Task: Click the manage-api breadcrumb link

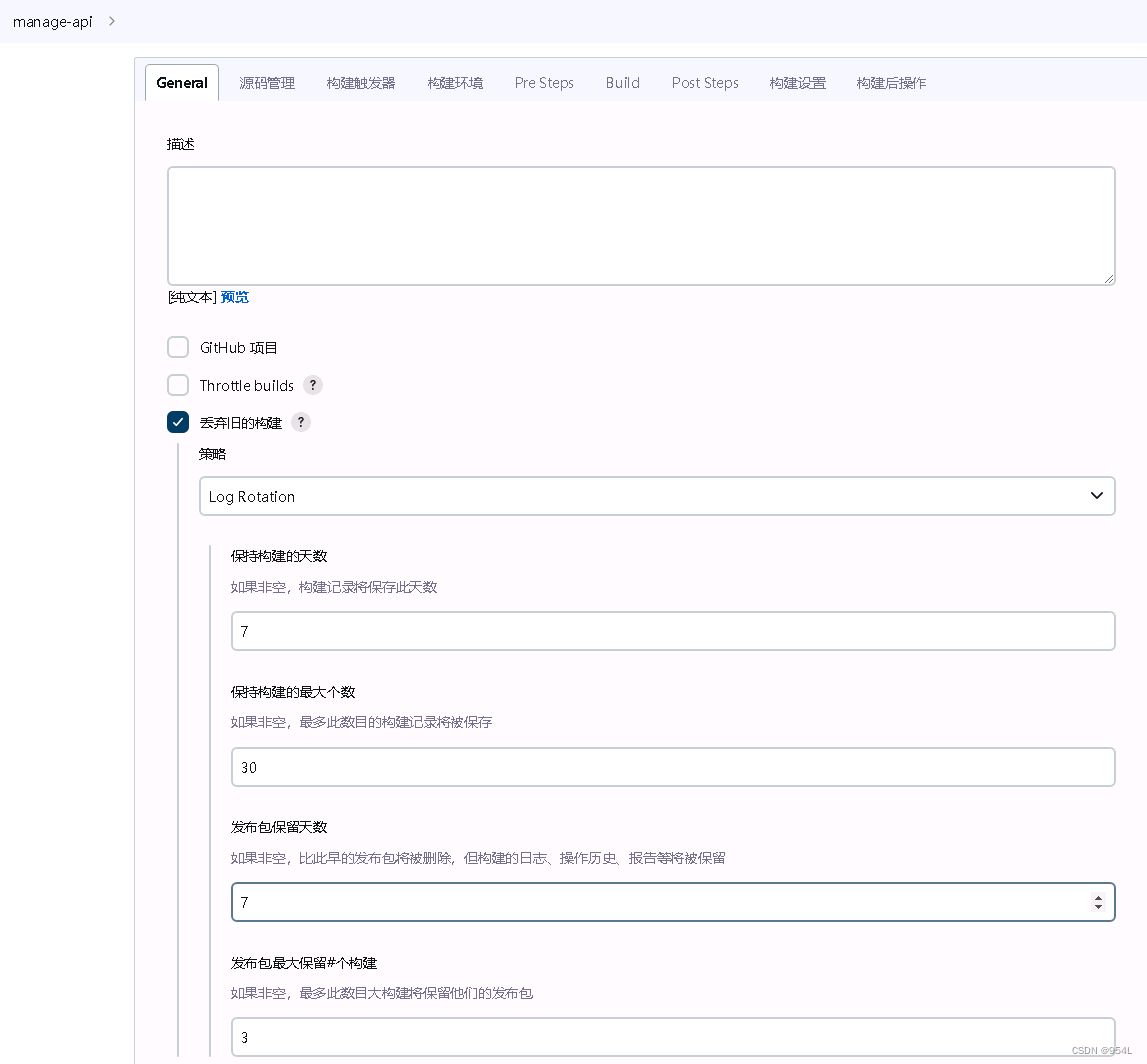Action: (52, 21)
